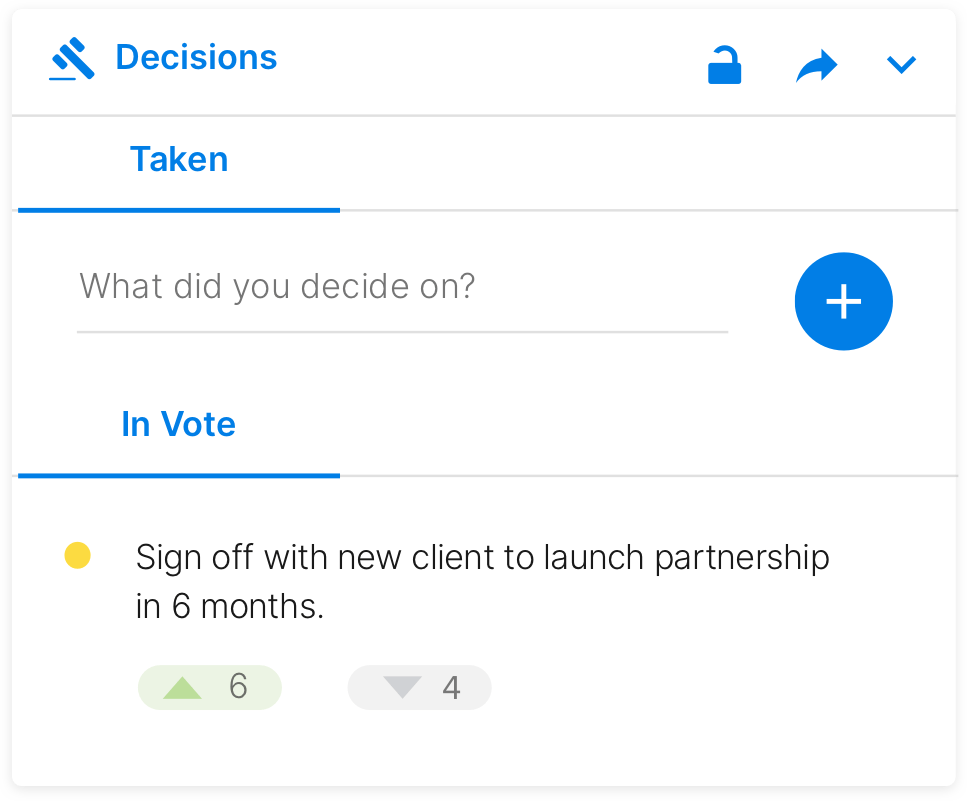The height and width of the screenshot is (801, 969).
Task: Add a decision with the blue plus button
Action: [x=844, y=302]
